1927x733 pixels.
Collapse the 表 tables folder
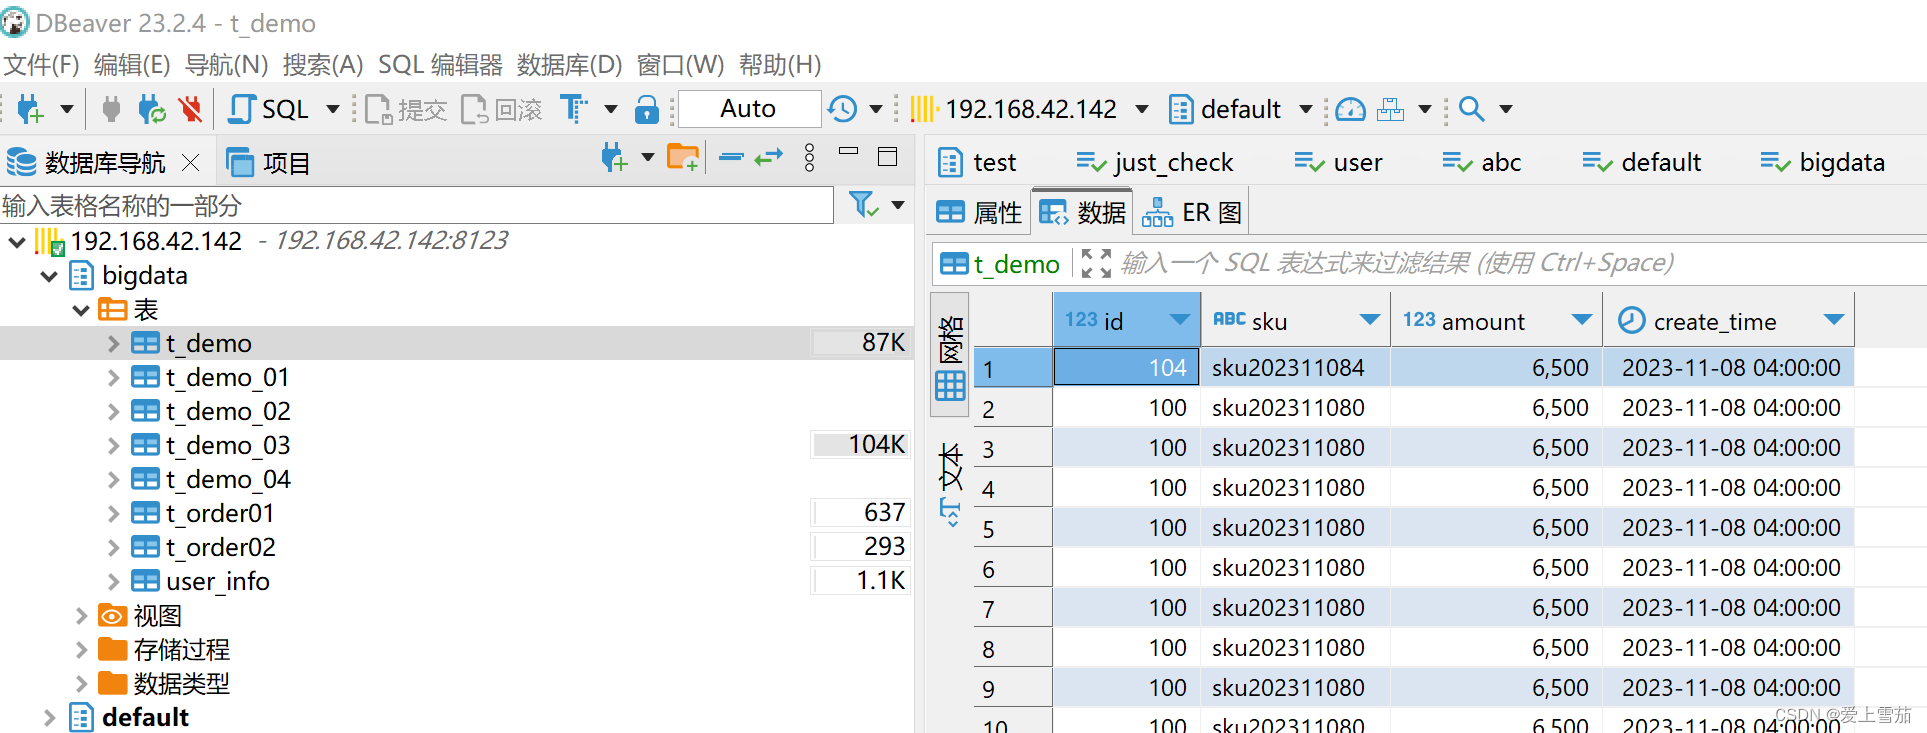(81, 310)
